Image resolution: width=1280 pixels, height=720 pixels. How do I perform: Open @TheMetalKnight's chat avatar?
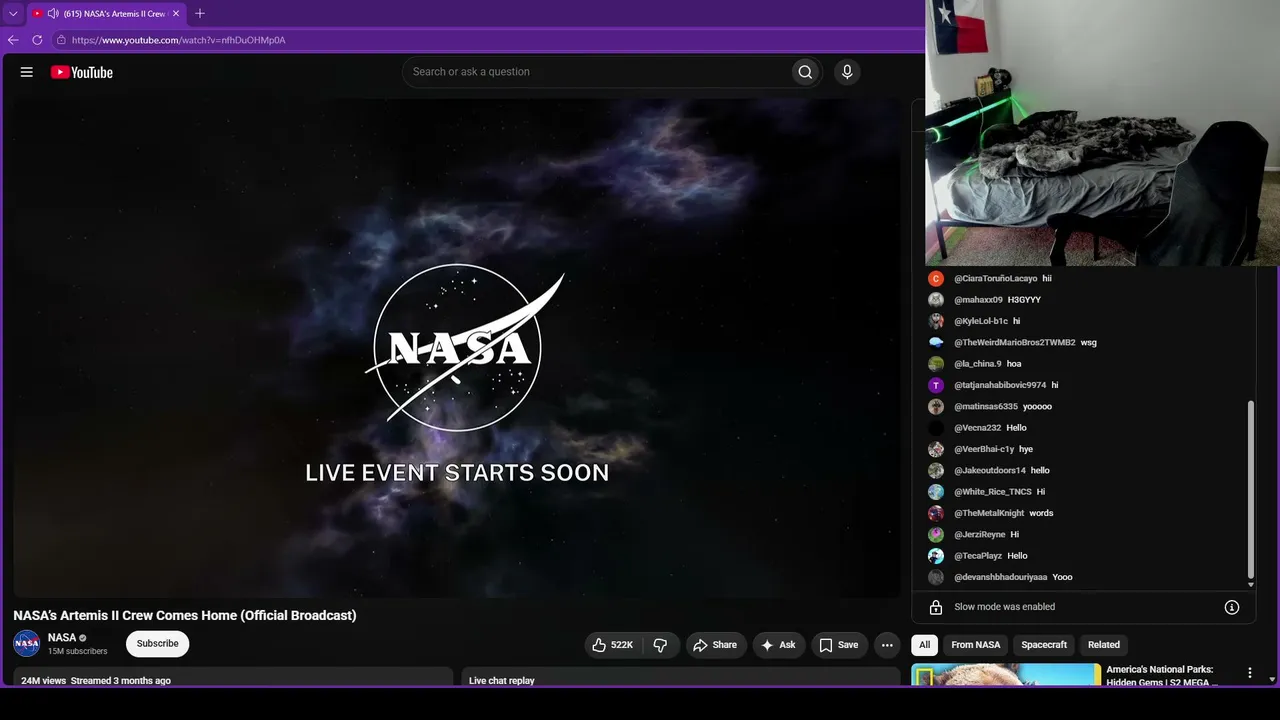(936, 513)
